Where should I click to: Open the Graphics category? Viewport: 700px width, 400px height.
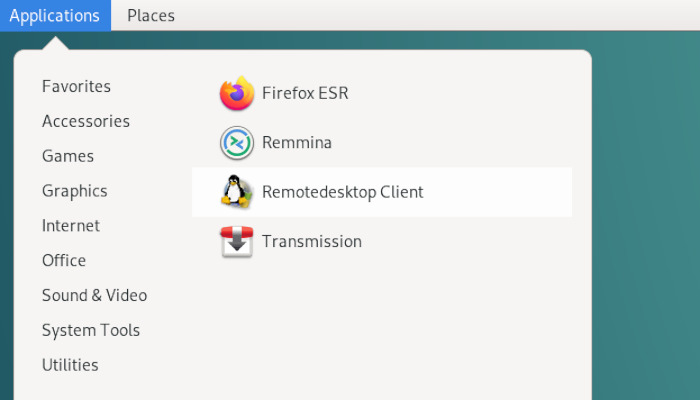tap(75, 191)
